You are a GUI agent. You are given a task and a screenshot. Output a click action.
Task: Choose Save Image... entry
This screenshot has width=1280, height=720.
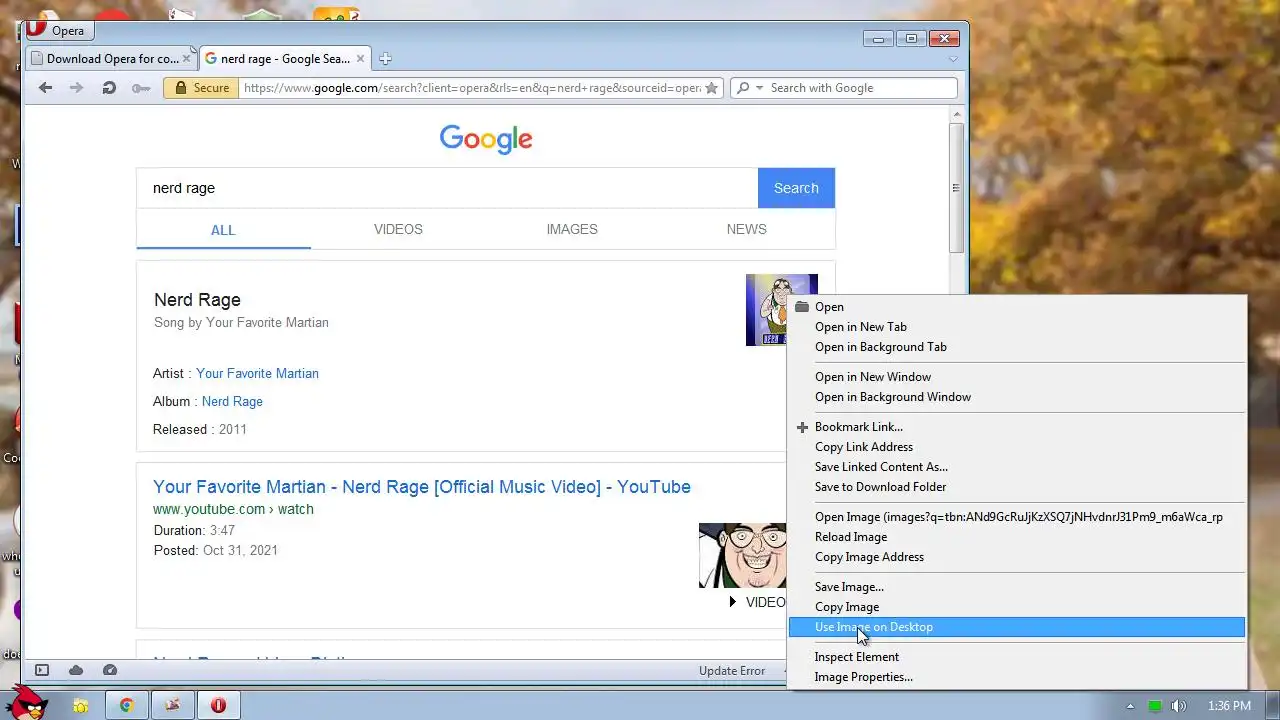coord(1017,587)
